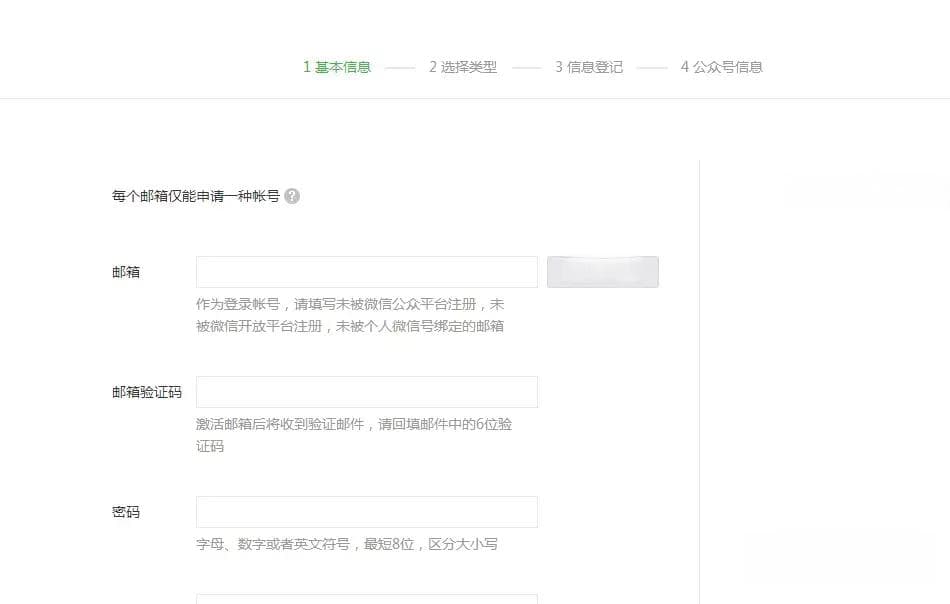The width and height of the screenshot is (950, 604).
Task: Click the 每个邮箱仅能申请一种帐号 text
Action: 196,196
